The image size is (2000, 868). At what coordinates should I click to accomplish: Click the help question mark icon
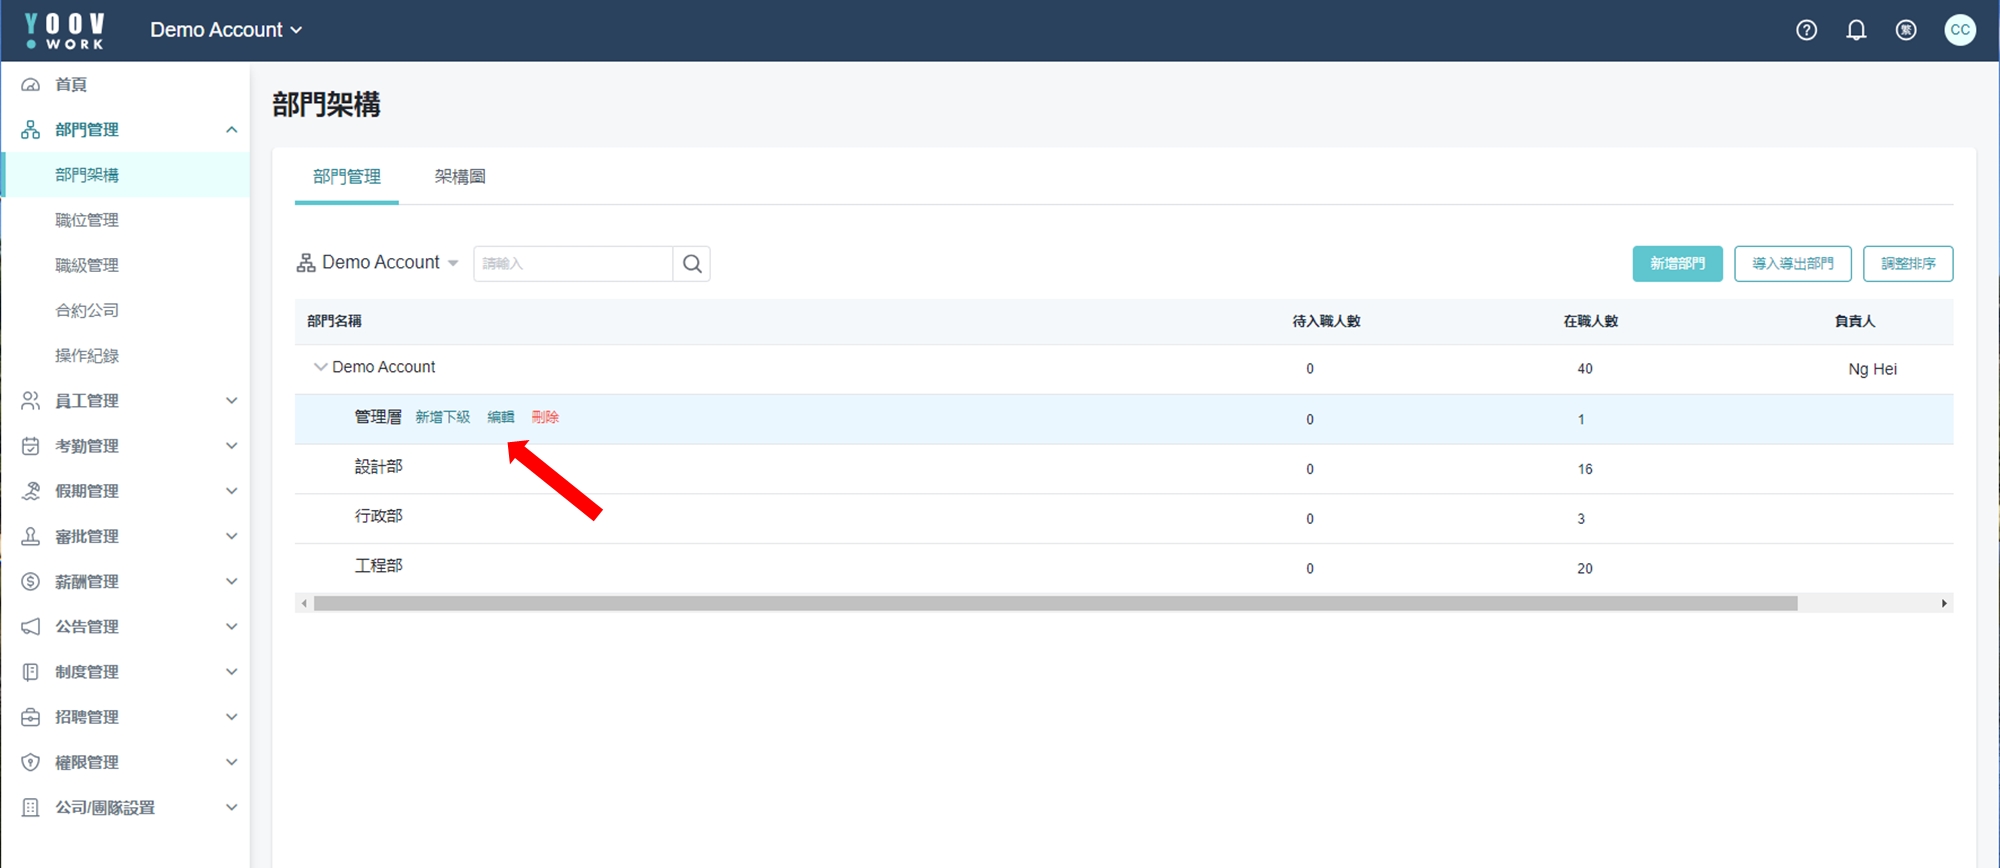point(1806,30)
